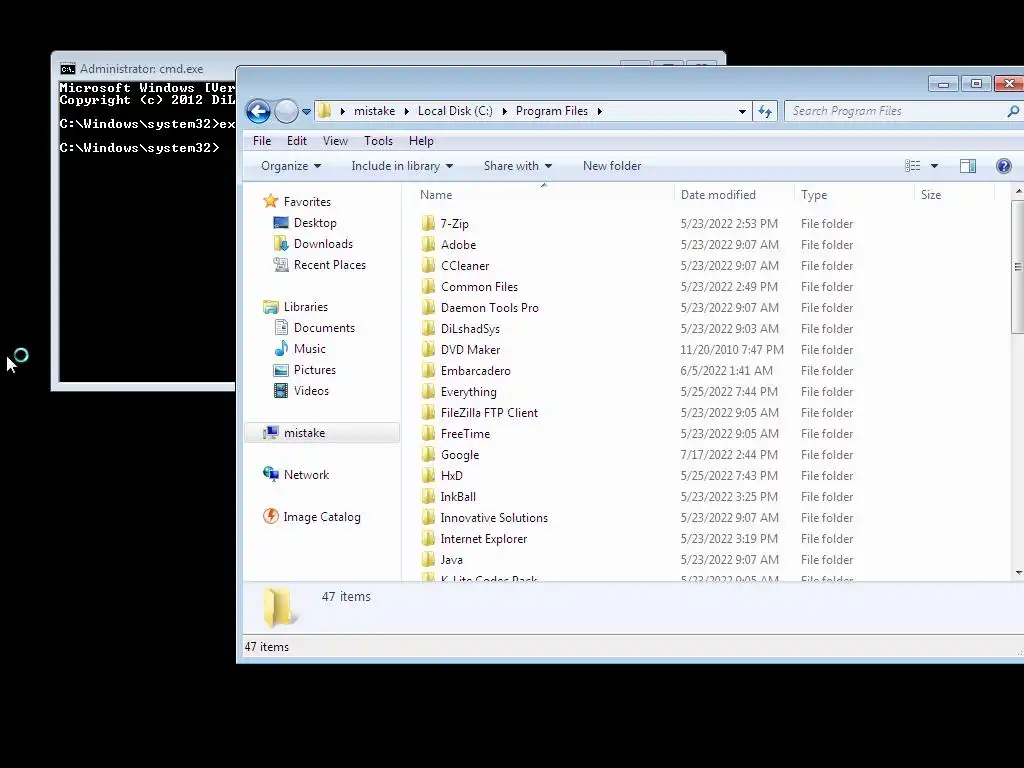Click the New folder button
The height and width of the screenshot is (768, 1024).
click(612, 166)
